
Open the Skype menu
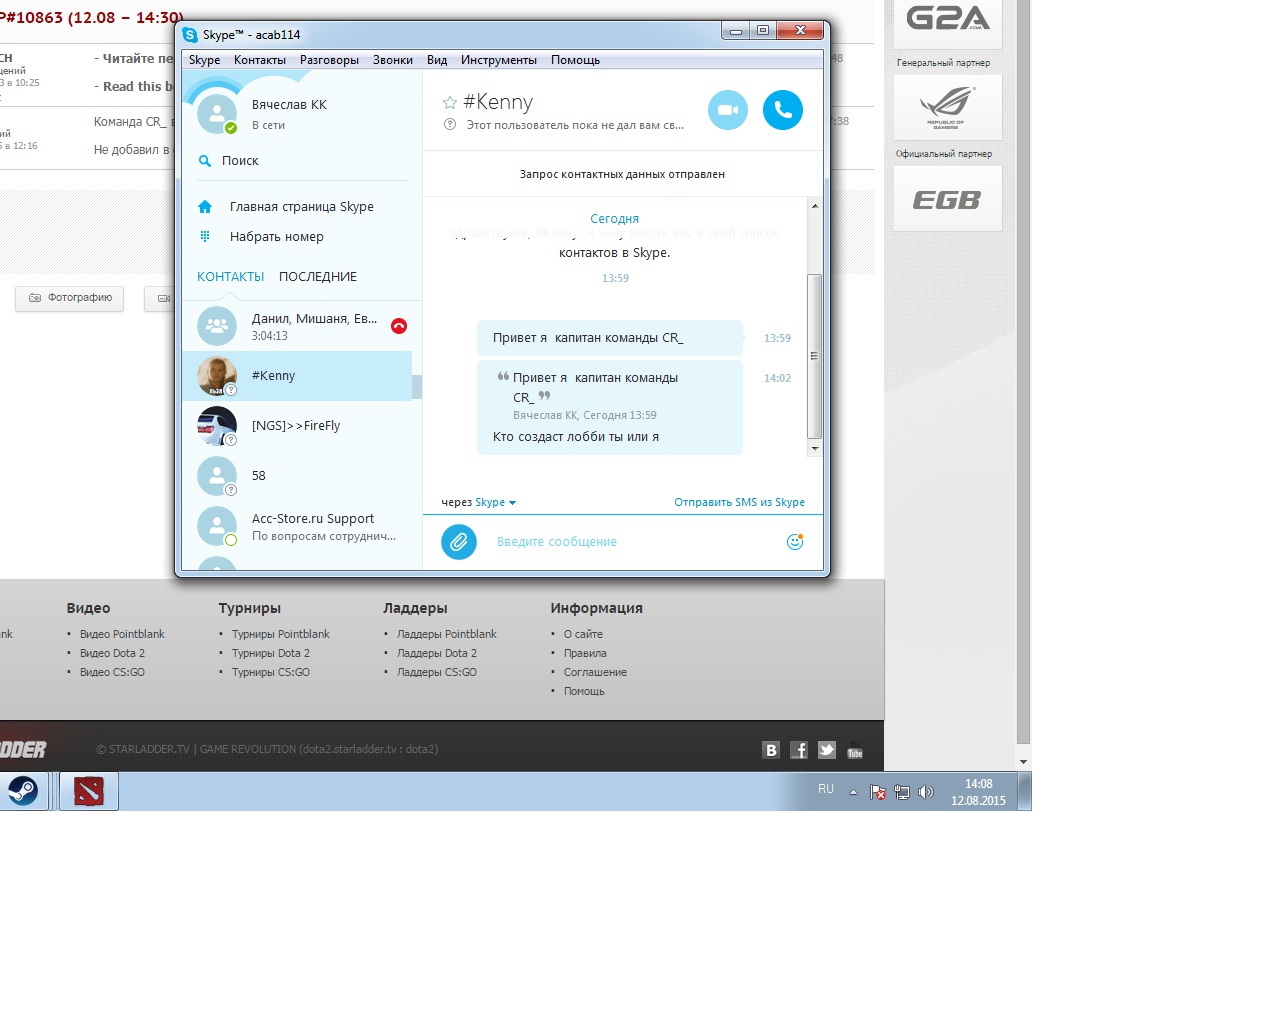[204, 60]
